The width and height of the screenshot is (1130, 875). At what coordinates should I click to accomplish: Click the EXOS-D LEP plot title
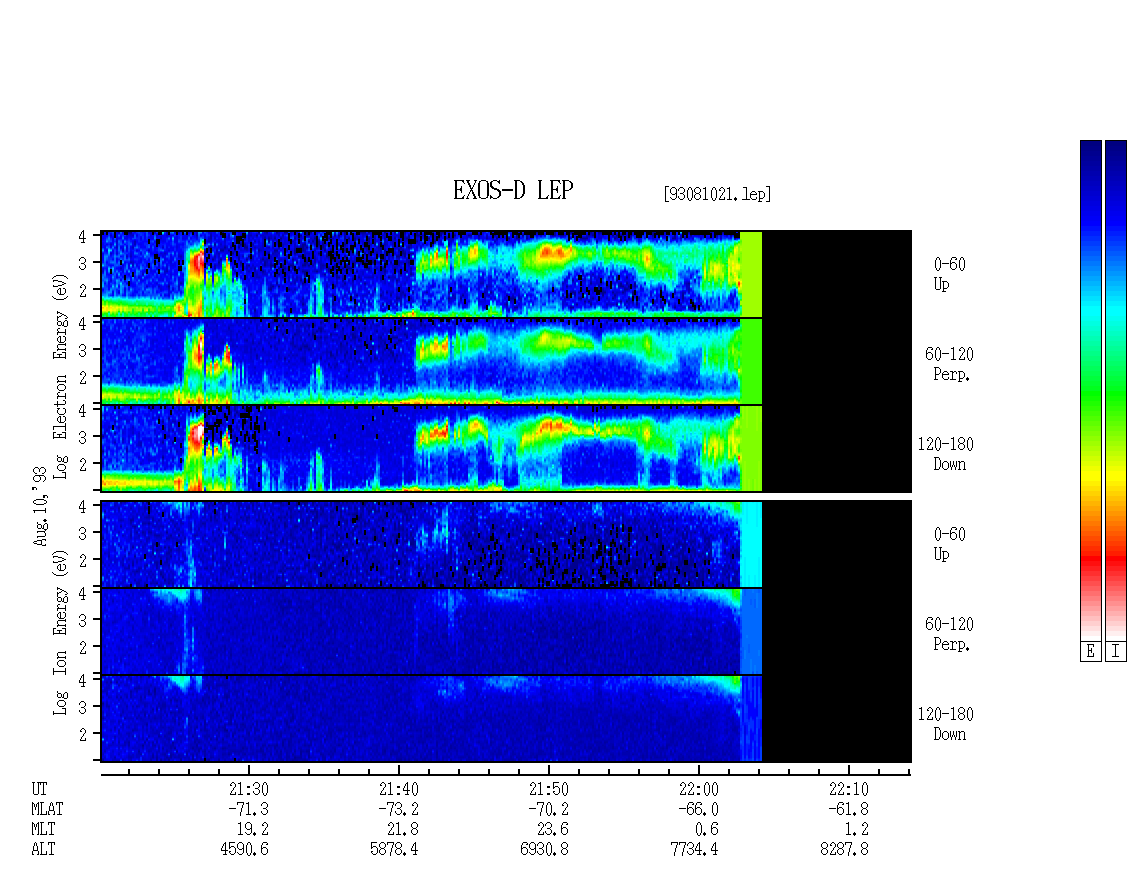[513, 190]
